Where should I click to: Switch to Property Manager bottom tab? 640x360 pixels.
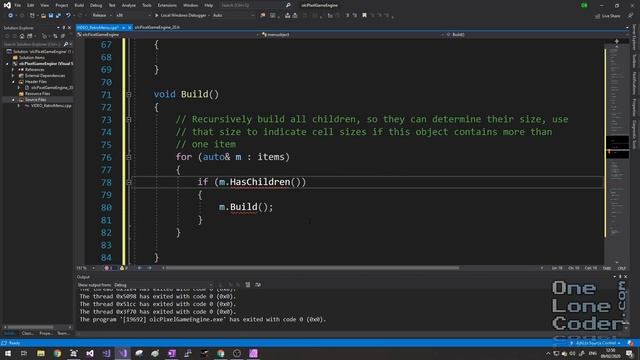click(x=45, y=333)
